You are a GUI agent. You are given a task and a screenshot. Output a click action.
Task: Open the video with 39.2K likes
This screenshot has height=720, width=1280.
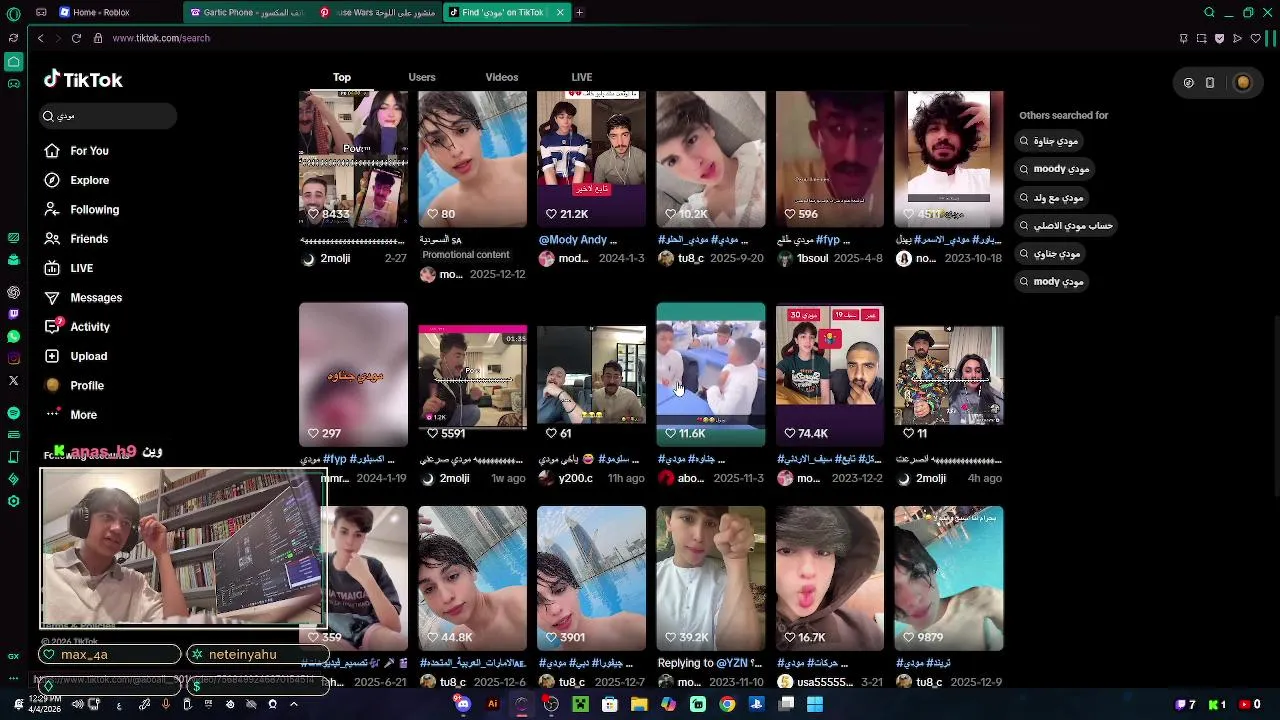pos(710,578)
